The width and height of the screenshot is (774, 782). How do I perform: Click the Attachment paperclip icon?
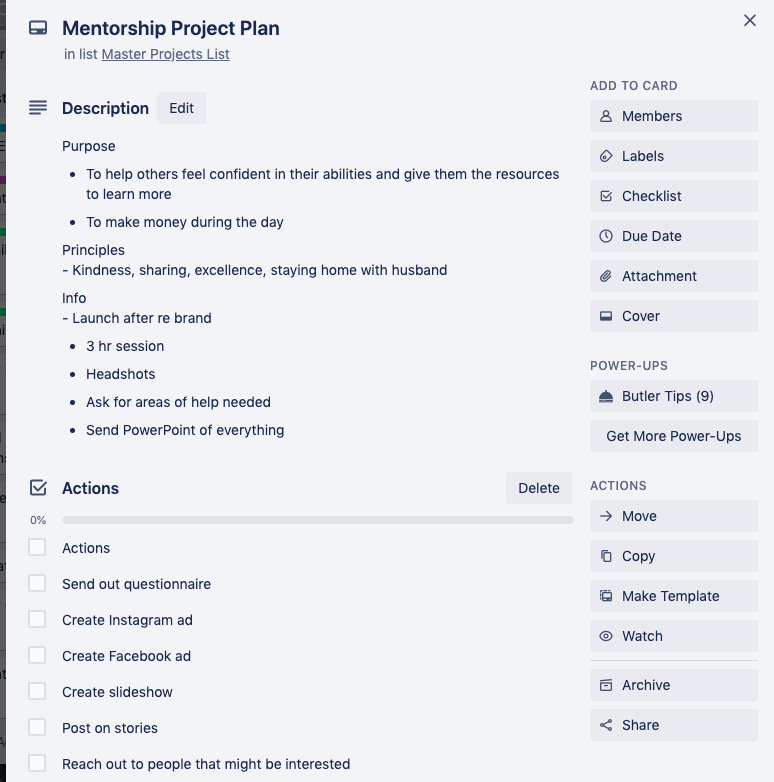pyautogui.click(x=606, y=276)
